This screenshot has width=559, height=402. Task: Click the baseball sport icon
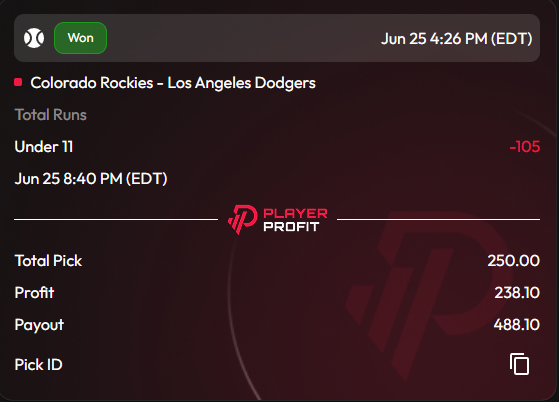(x=34, y=38)
